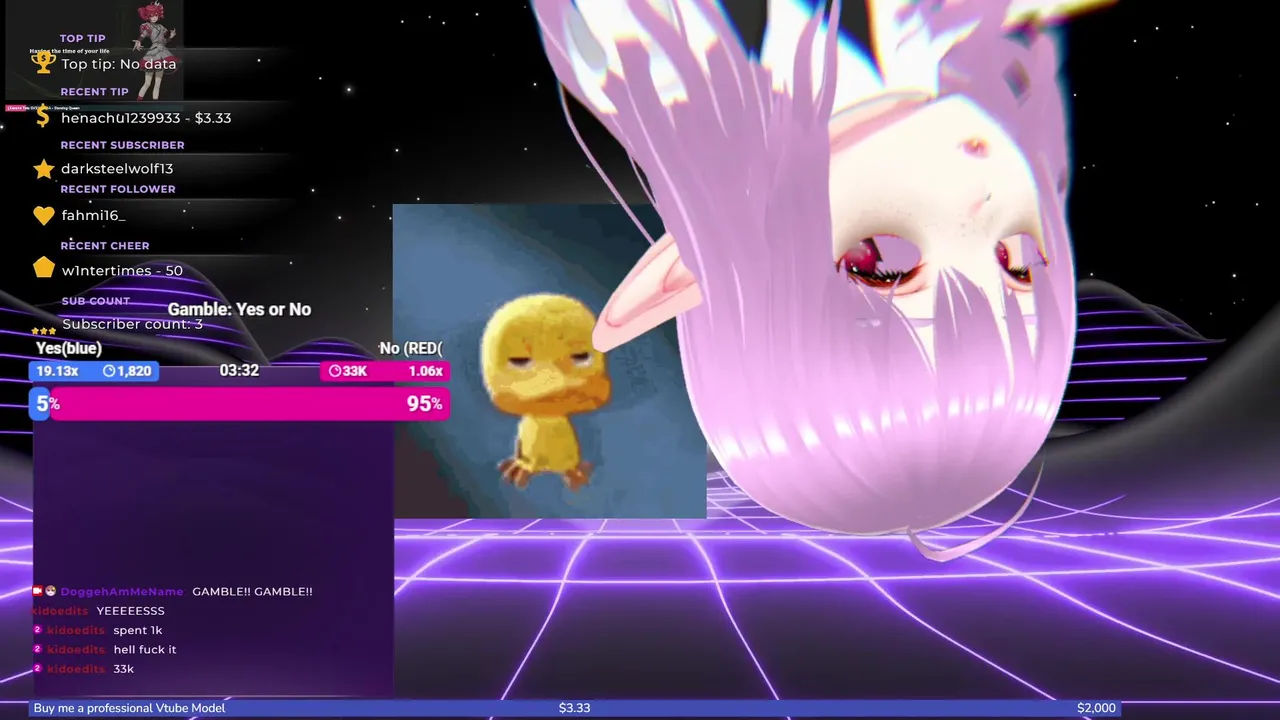Click the $2,000 goal target amount
Viewport: 1280px width, 720px height.
tap(1096, 708)
